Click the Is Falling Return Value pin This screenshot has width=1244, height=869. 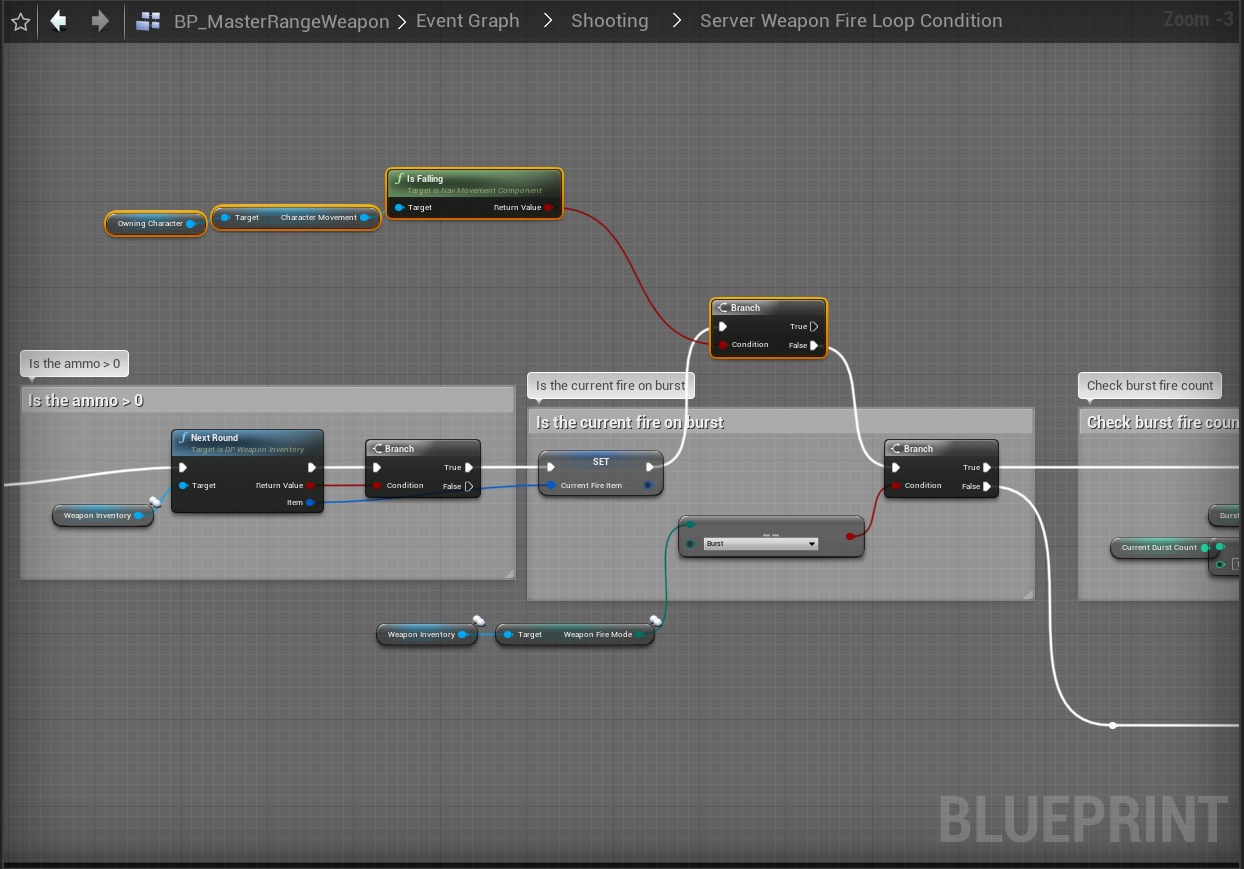tap(548, 208)
